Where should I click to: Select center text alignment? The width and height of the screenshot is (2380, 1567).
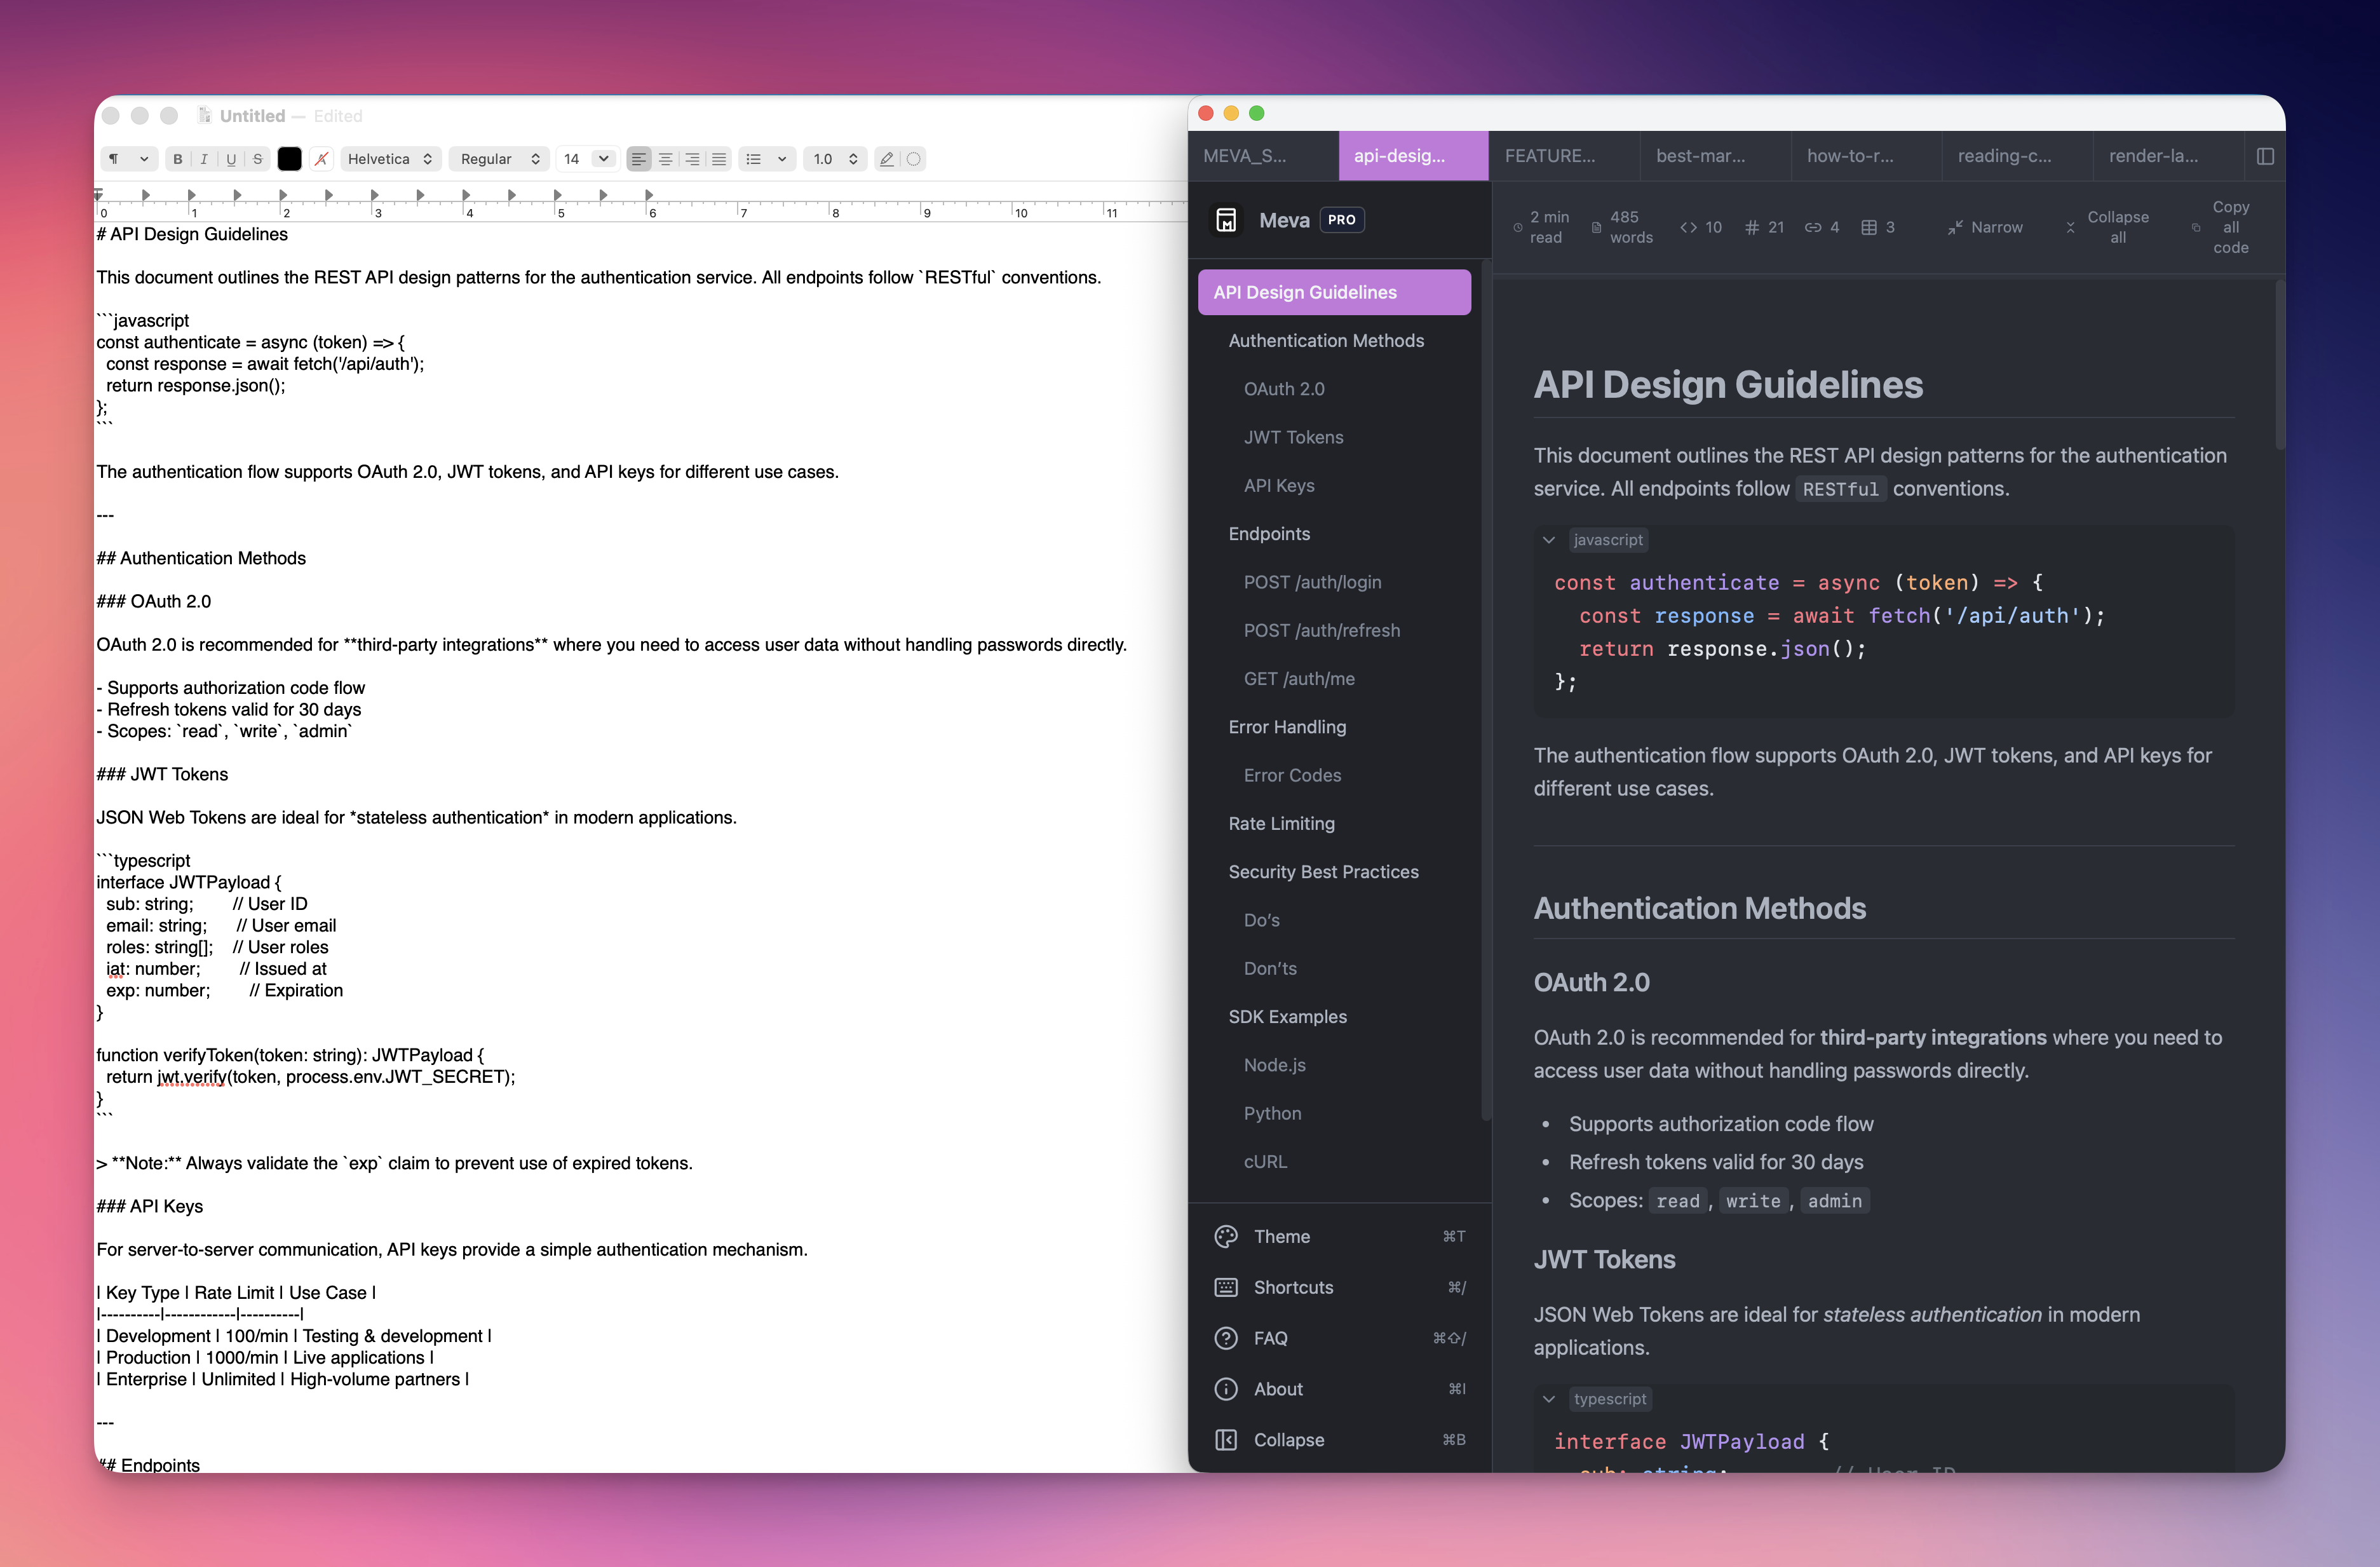666,159
